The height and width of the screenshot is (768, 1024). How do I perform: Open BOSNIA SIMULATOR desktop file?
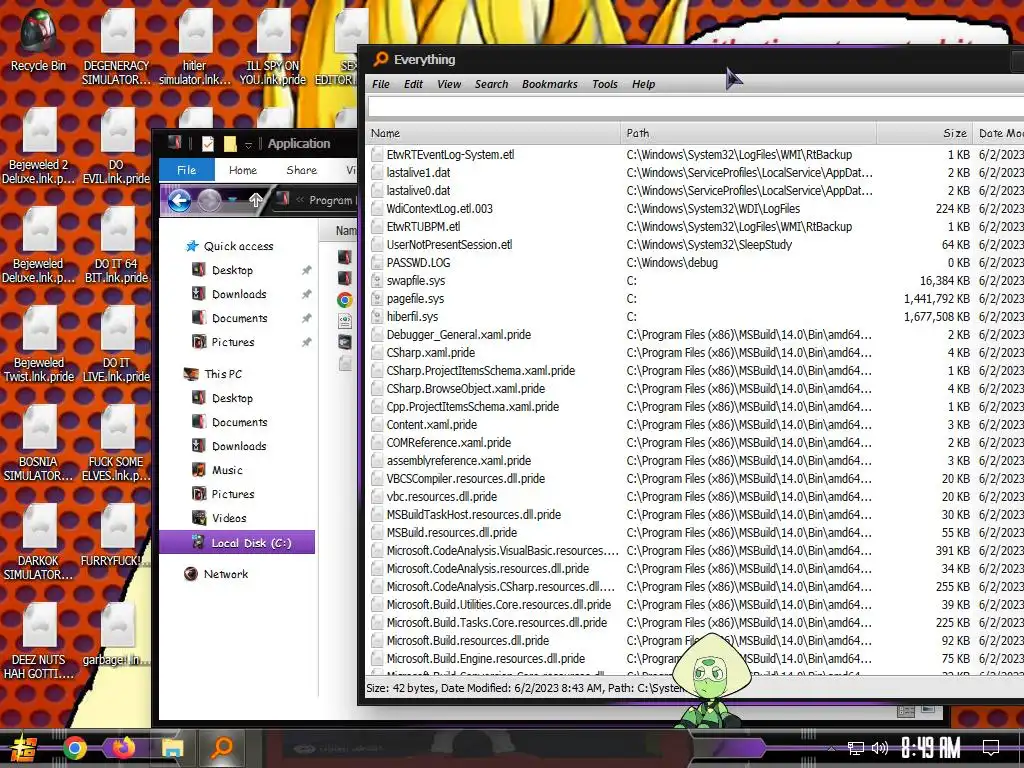[x=39, y=443]
